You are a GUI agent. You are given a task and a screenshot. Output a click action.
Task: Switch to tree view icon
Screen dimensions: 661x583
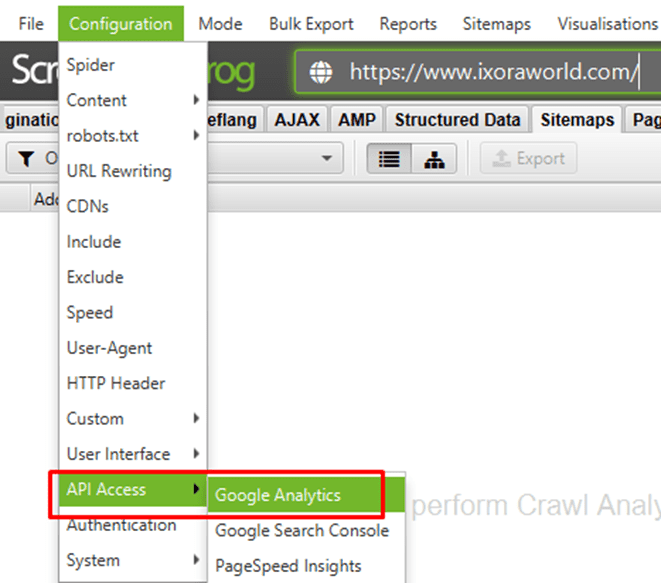click(434, 159)
